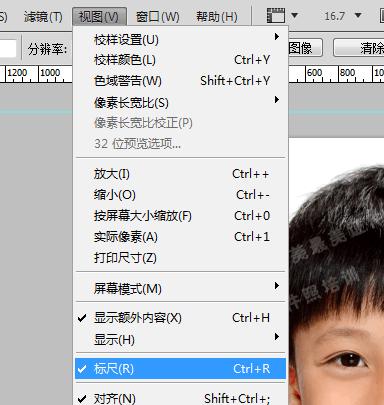Toggle 对齐(N) snap option
The height and width of the screenshot is (405, 384).
(181, 398)
